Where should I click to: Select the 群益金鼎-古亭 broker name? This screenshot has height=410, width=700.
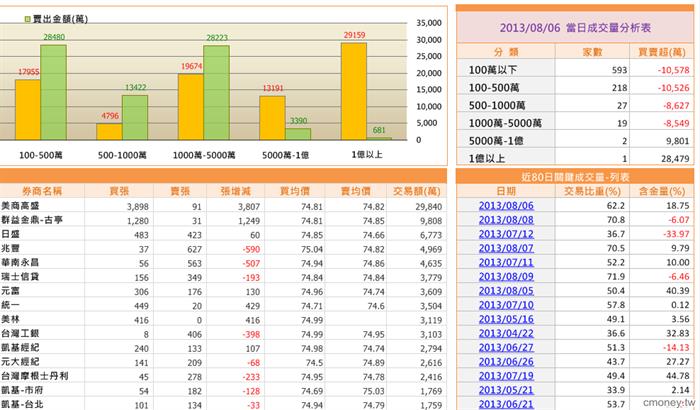tap(32, 220)
